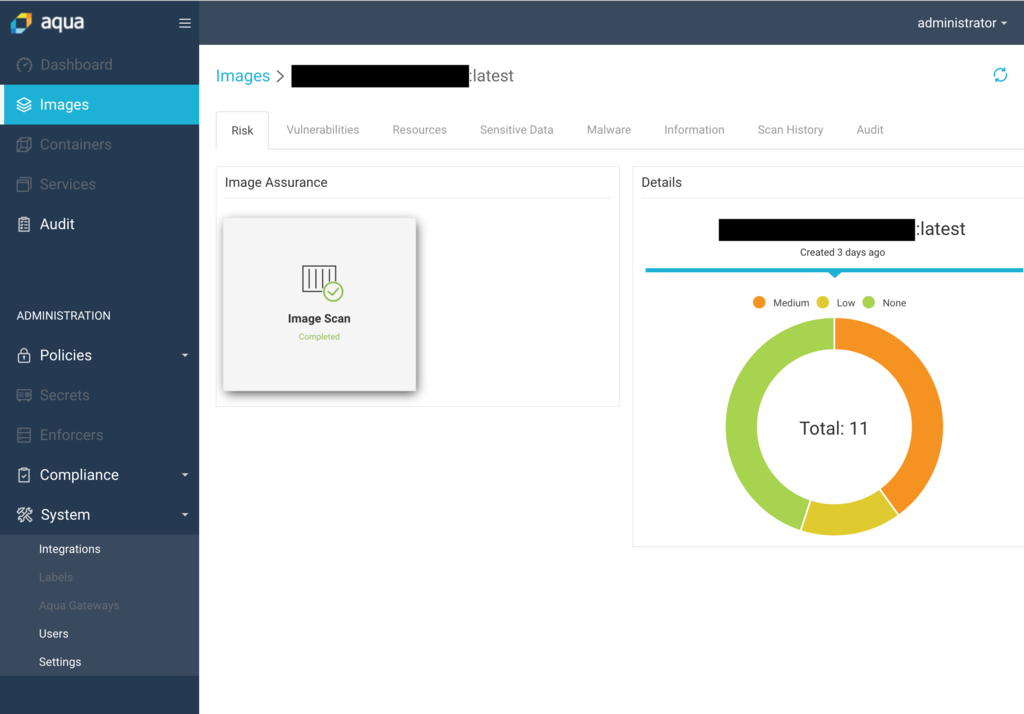Screen dimensions: 1024x714
Task: Click the Image Scan container icon
Action: 322,282
